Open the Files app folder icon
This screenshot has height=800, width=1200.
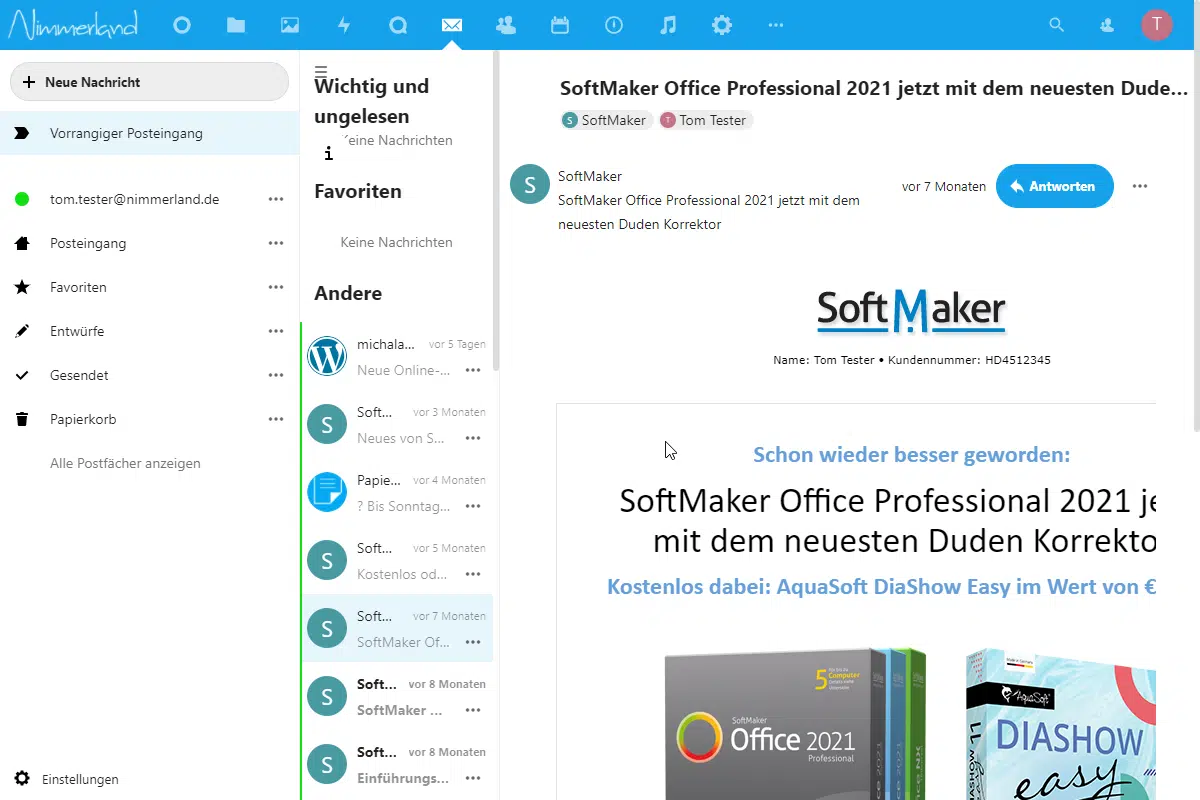(x=236, y=25)
